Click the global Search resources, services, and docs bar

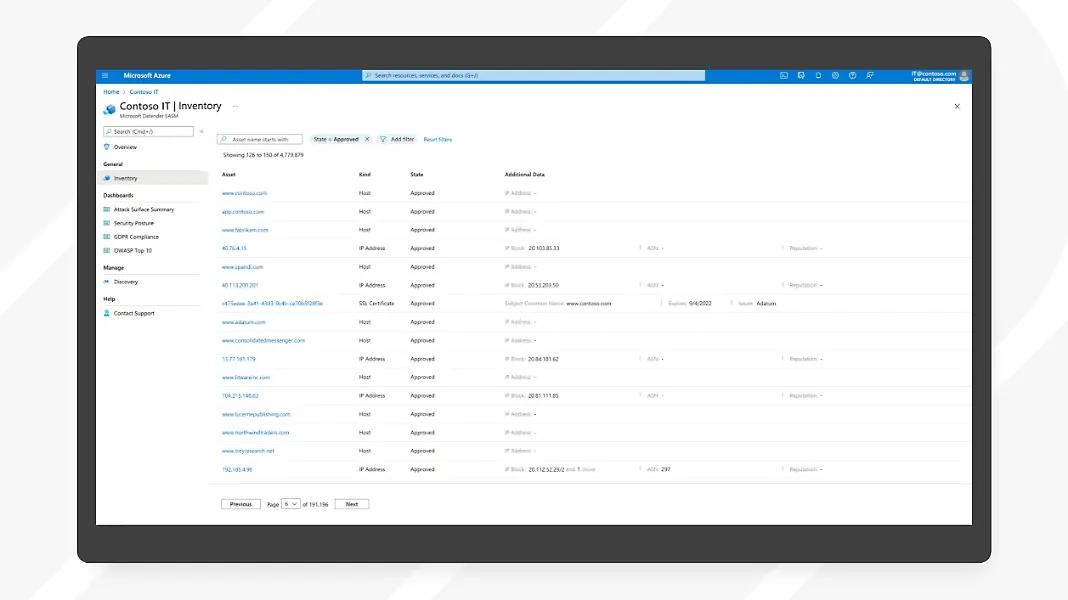(533, 76)
